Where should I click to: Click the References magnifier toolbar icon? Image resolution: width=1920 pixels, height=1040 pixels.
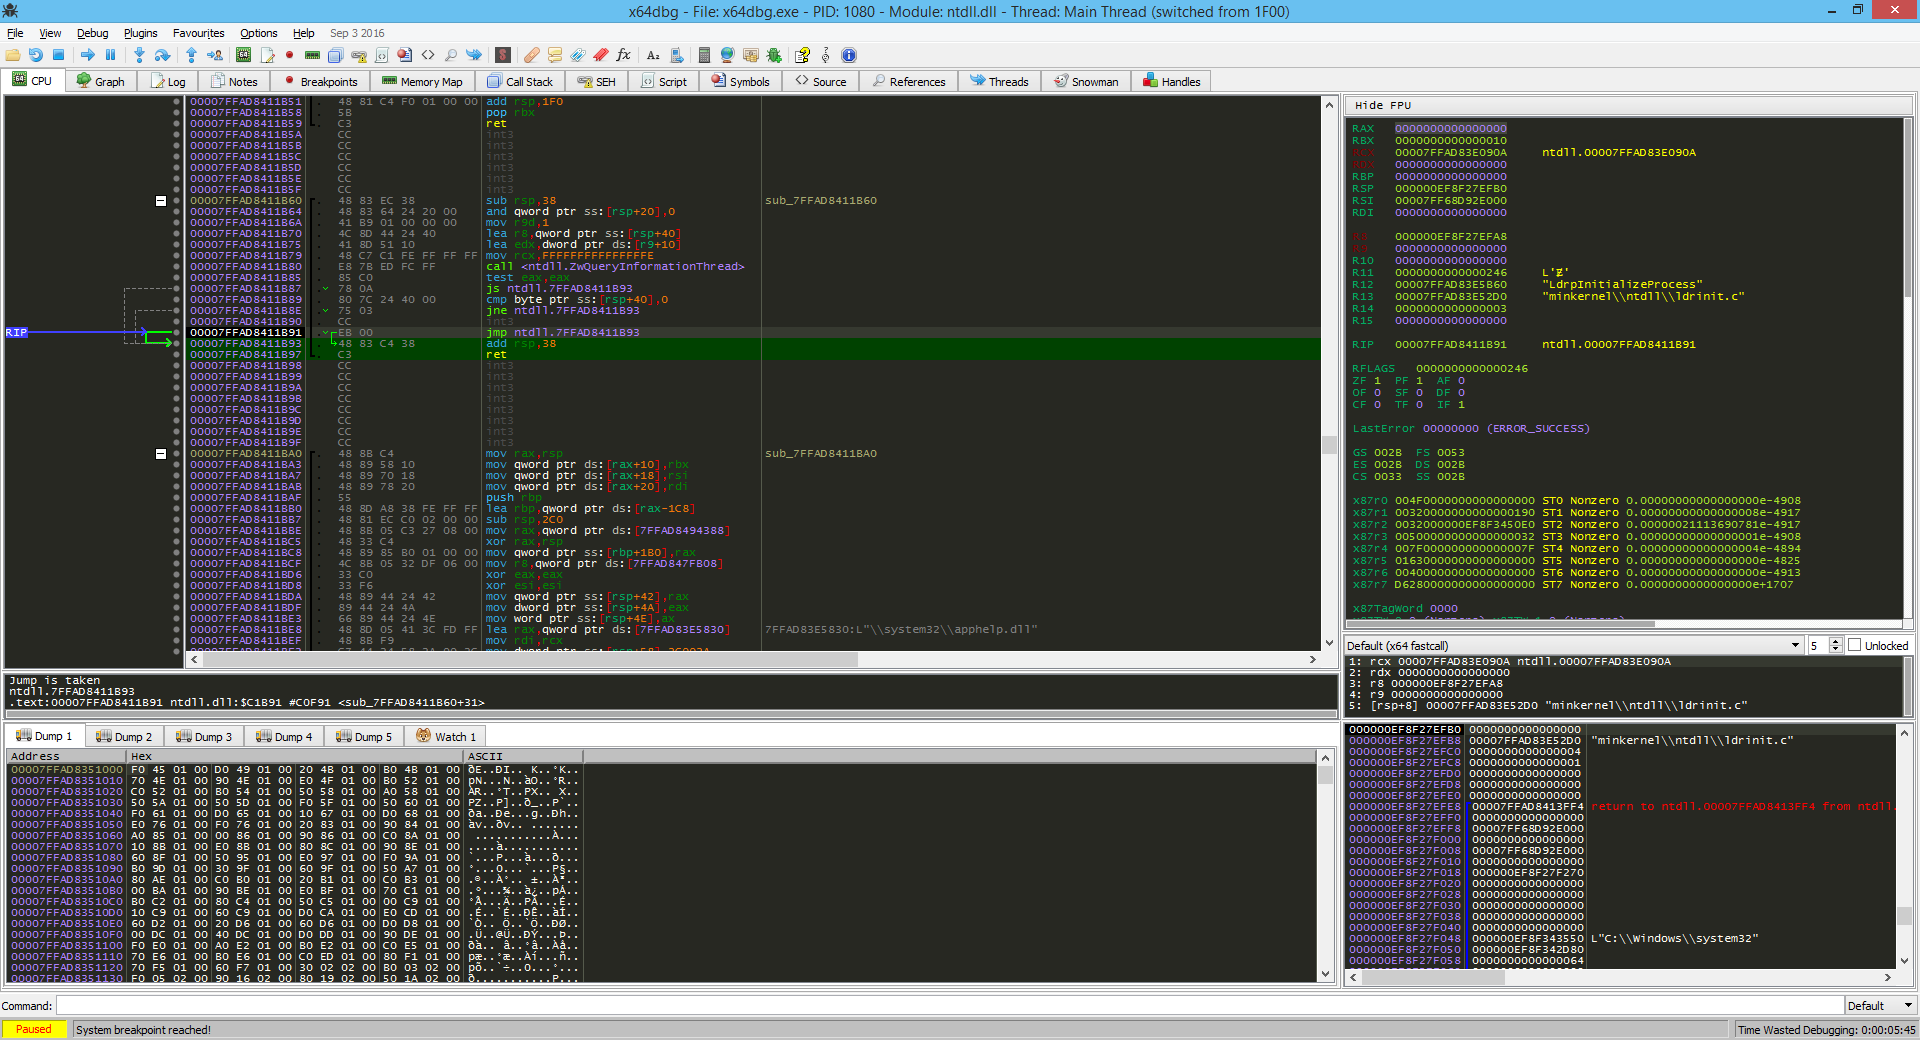[451, 55]
